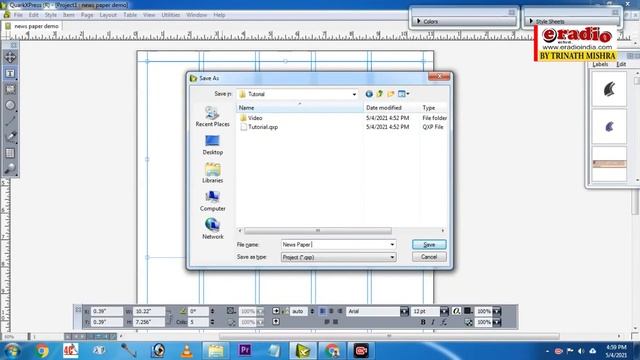Apply Italic in Measurements palette
The image size is (640, 360).
(433, 322)
